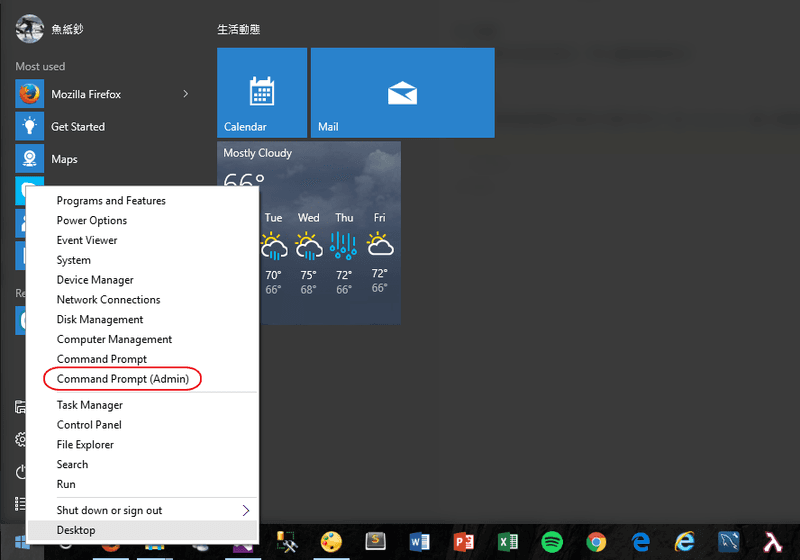Open Control Panel
Screen dimensions: 800x560
pyautogui.click(x=89, y=425)
